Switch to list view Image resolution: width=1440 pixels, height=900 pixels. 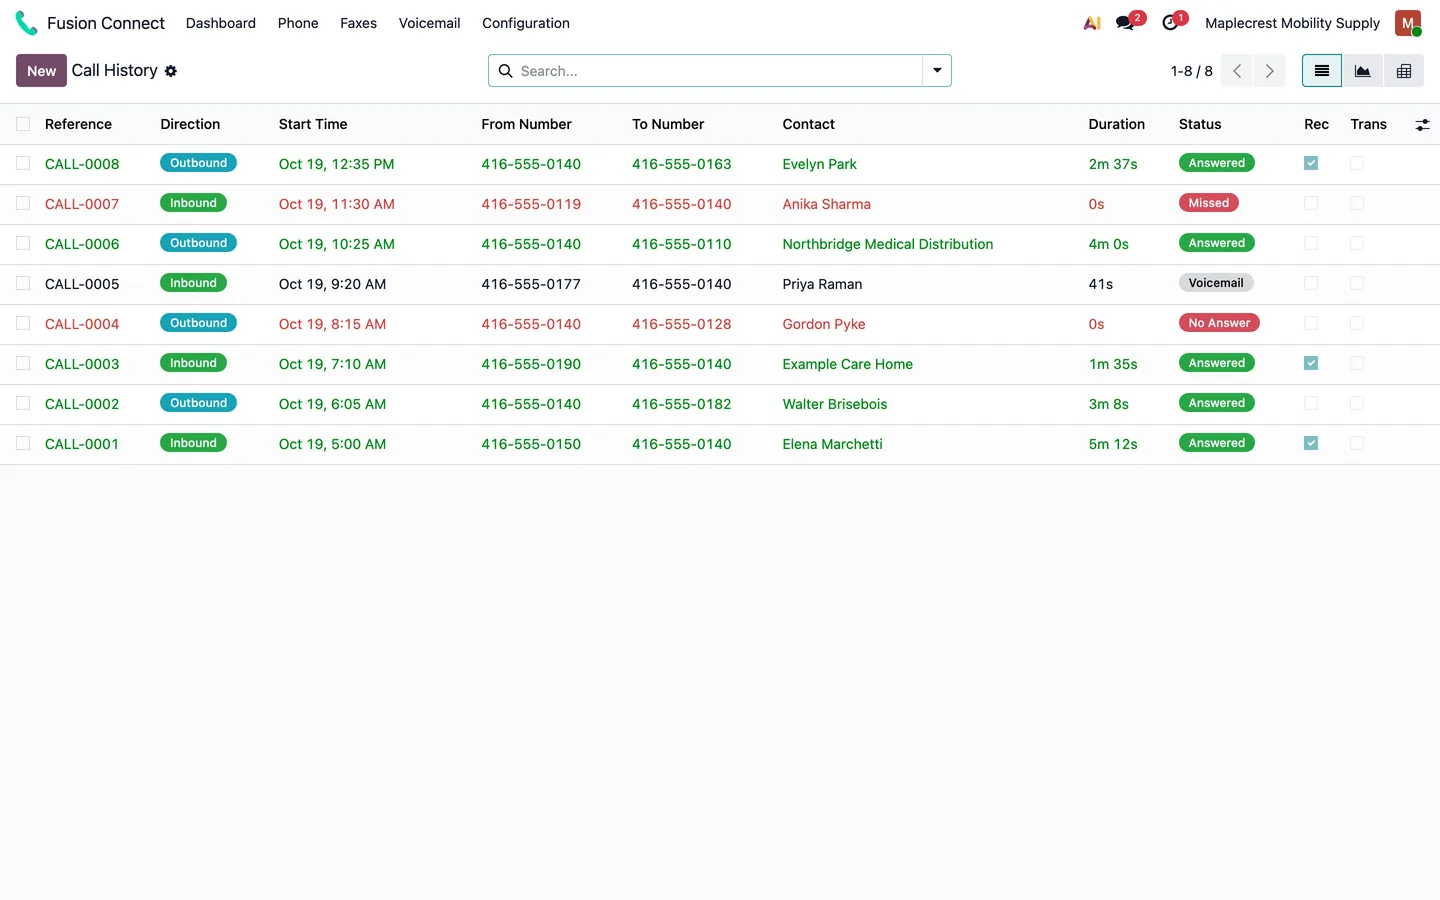tap(1322, 71)
